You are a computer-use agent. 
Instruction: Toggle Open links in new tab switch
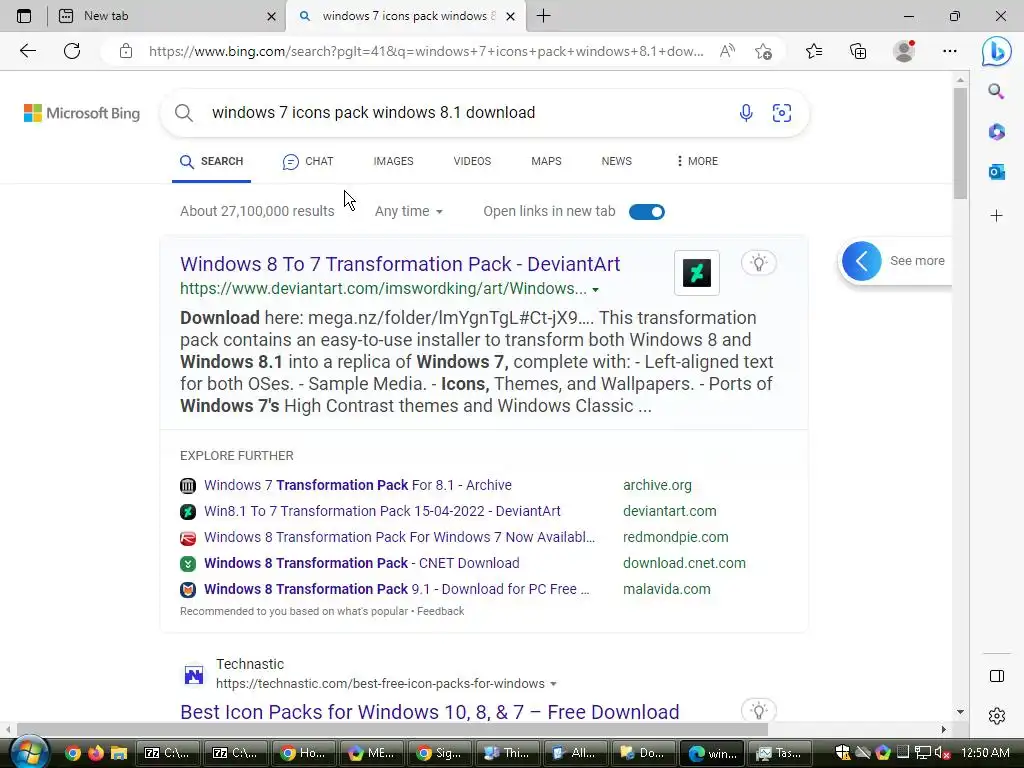[647, 212]
